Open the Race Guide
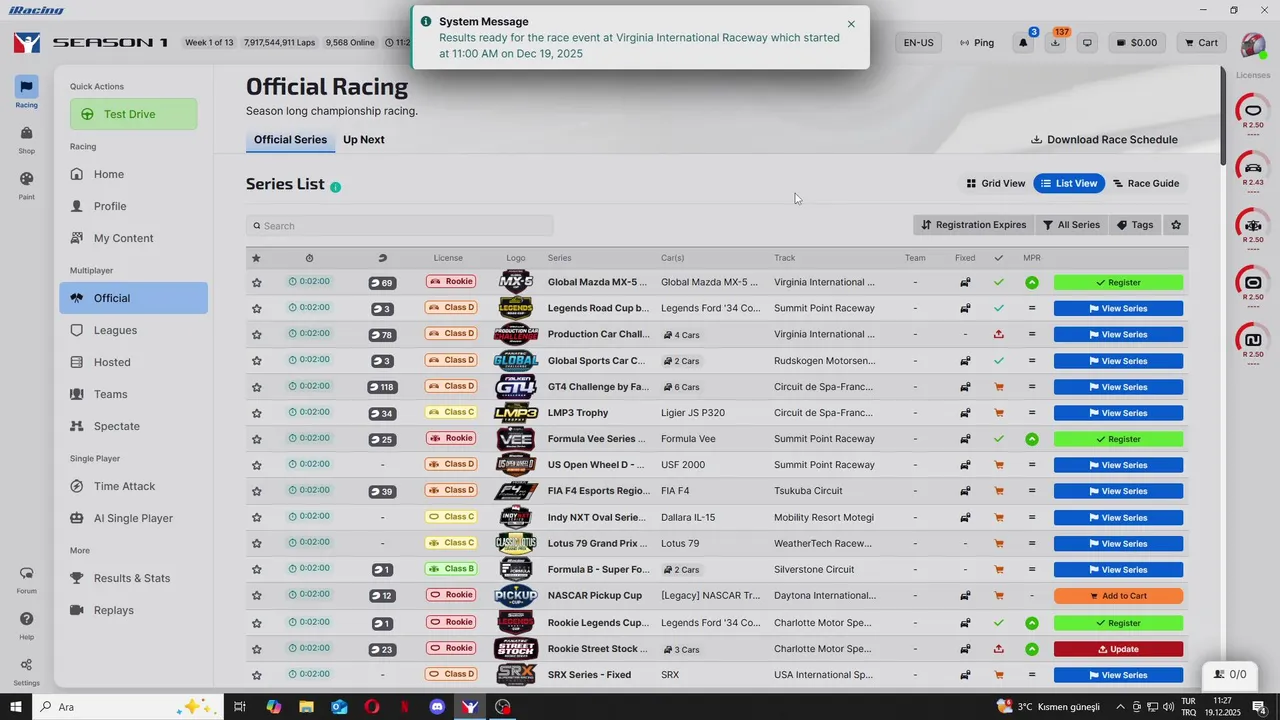 click(x=1147, y=183)
